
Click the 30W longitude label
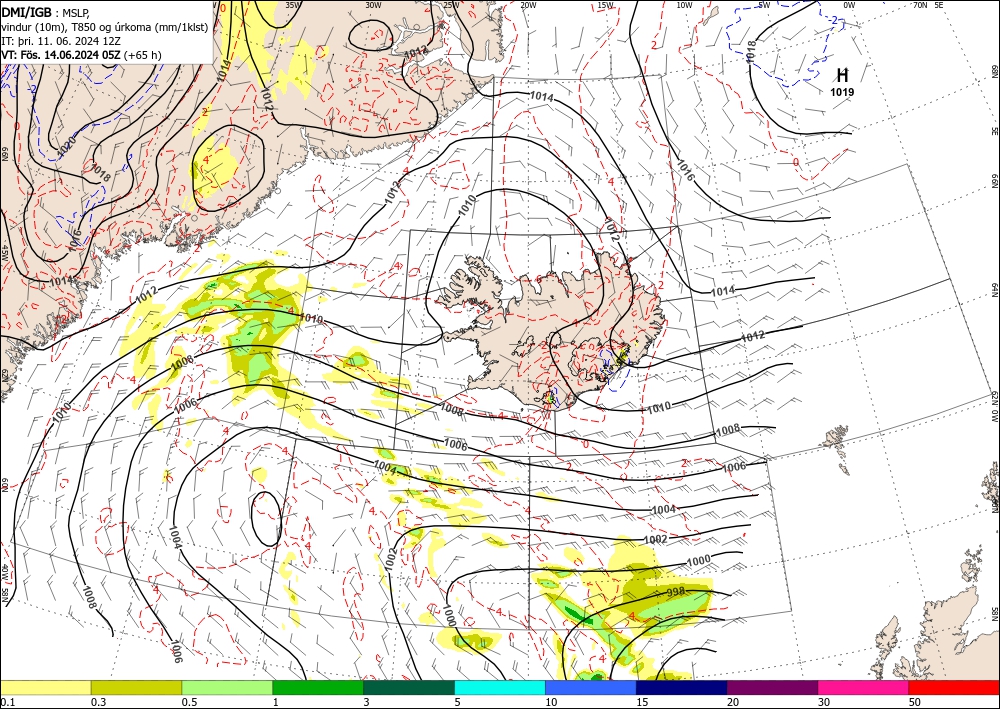tap(373, 5)
